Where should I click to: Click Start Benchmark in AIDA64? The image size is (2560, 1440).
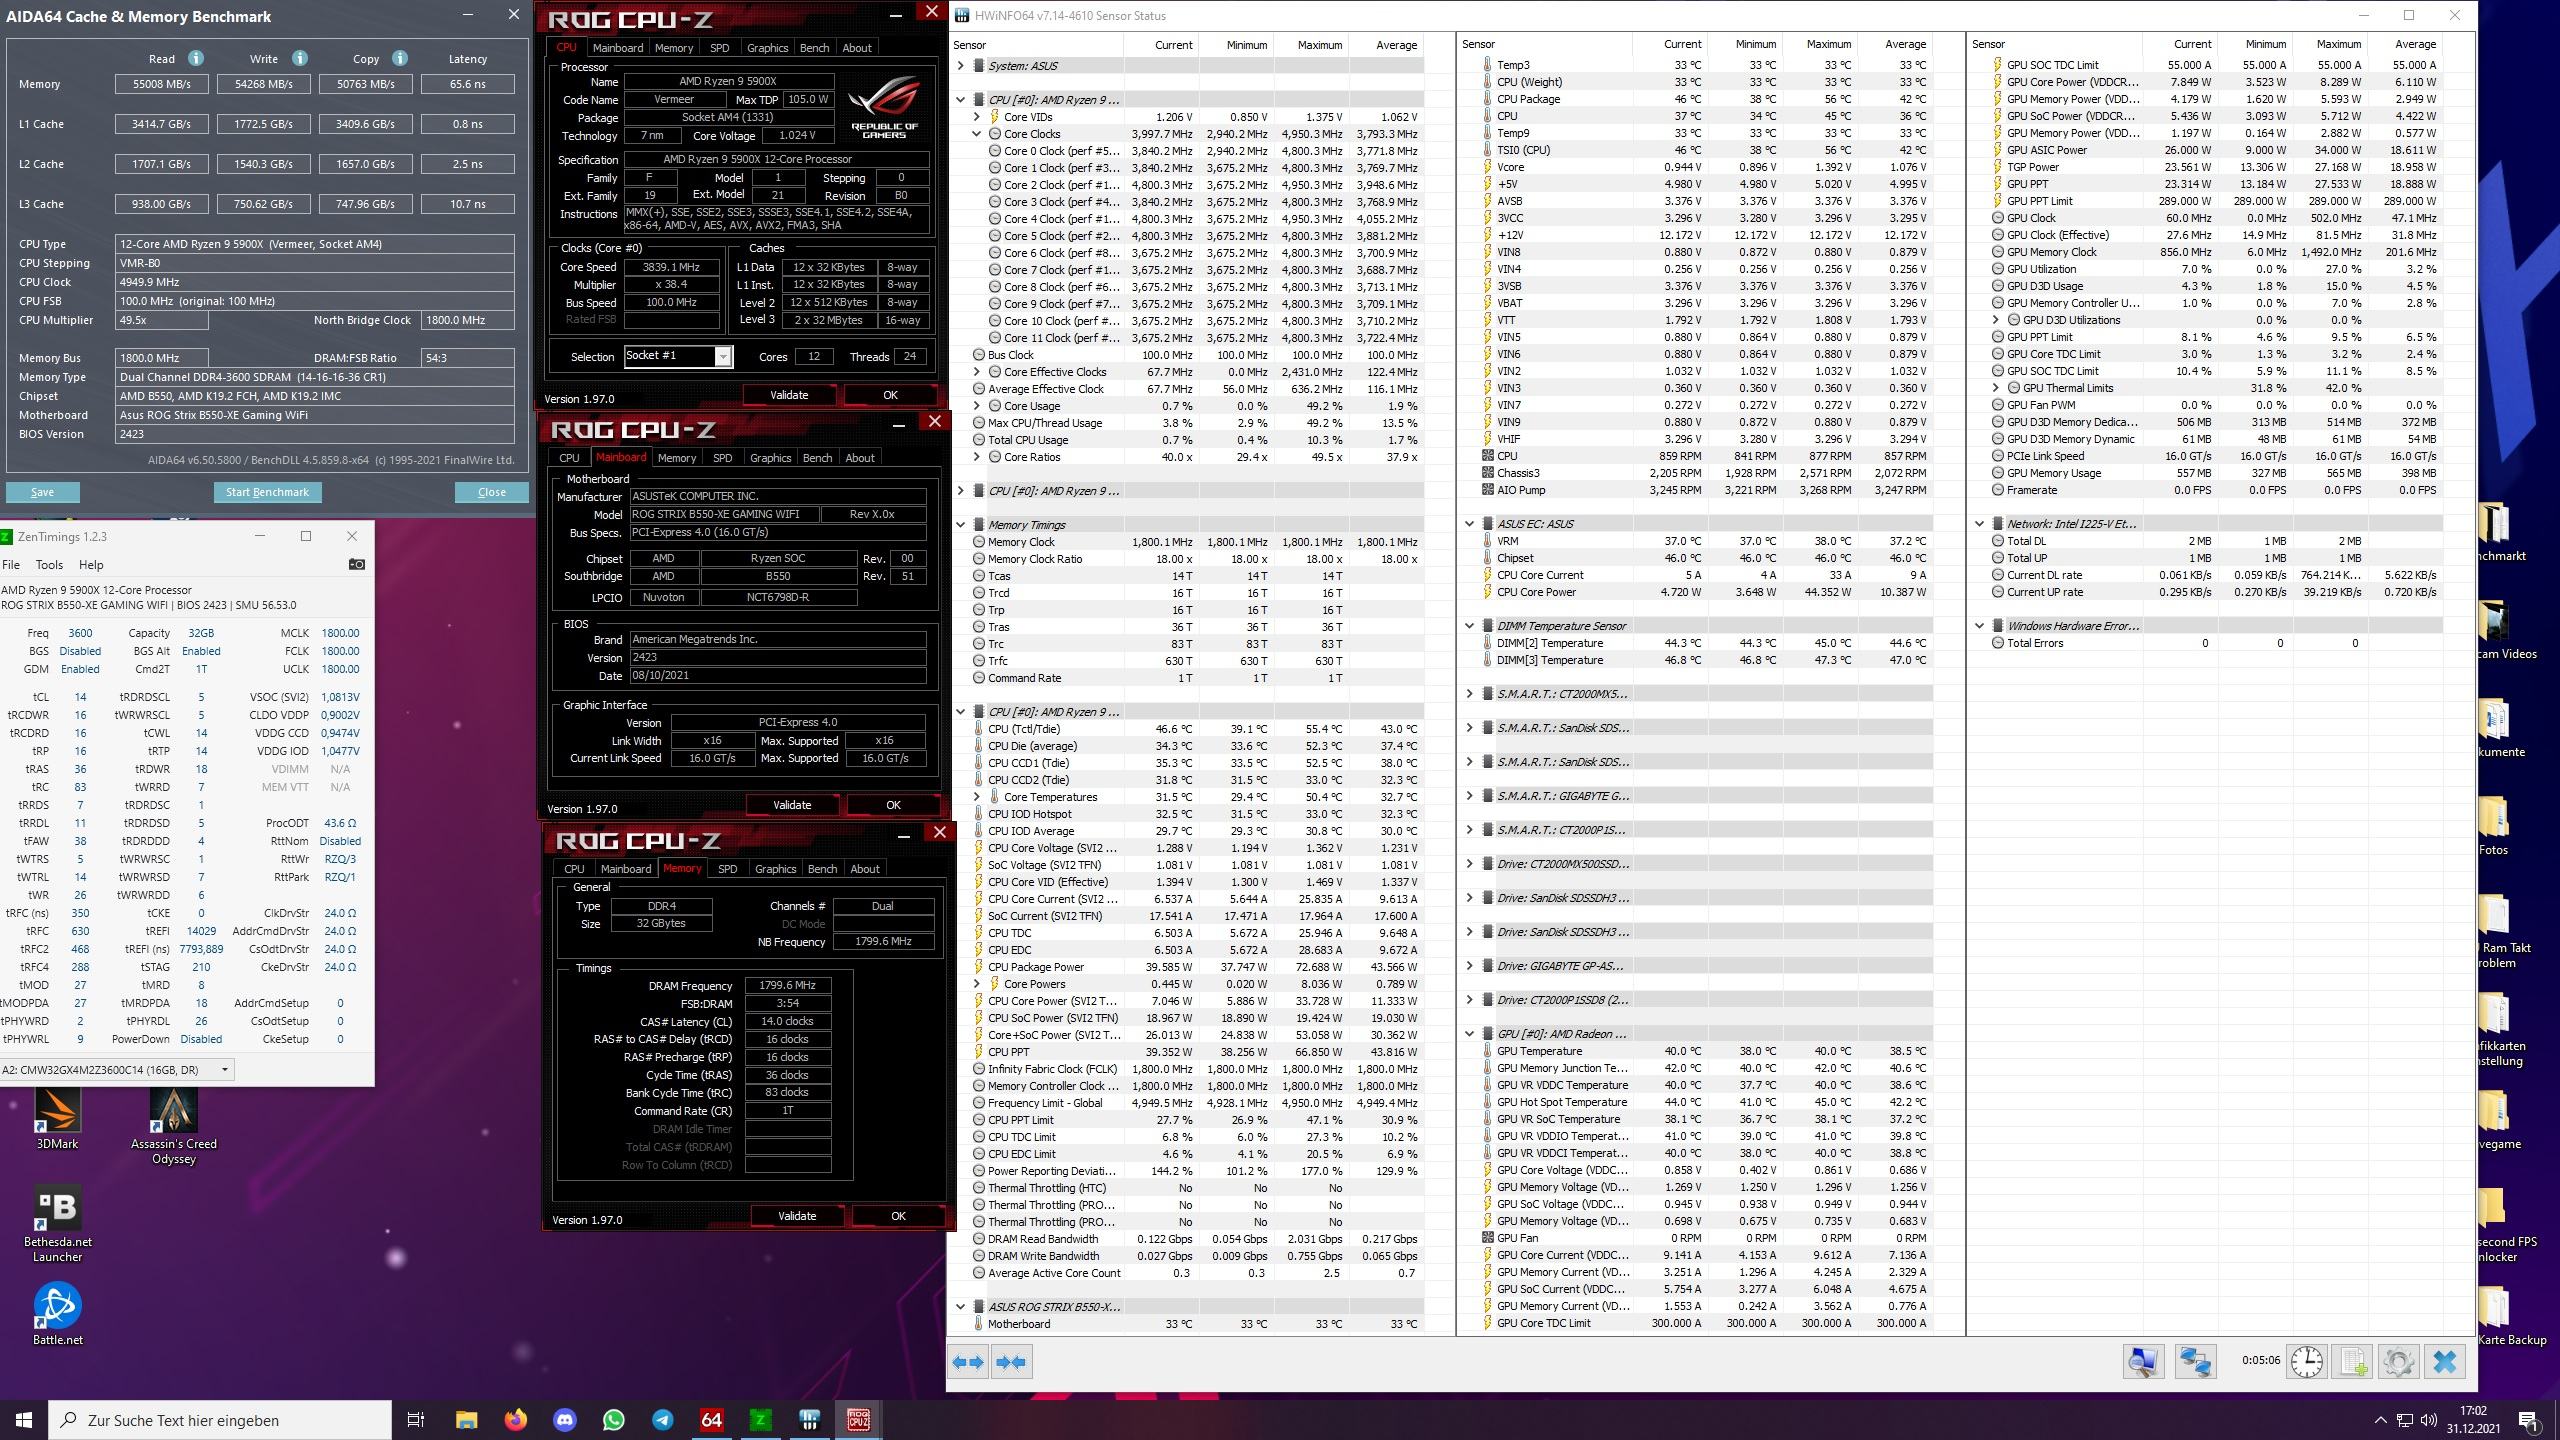(x=267, y=492)
